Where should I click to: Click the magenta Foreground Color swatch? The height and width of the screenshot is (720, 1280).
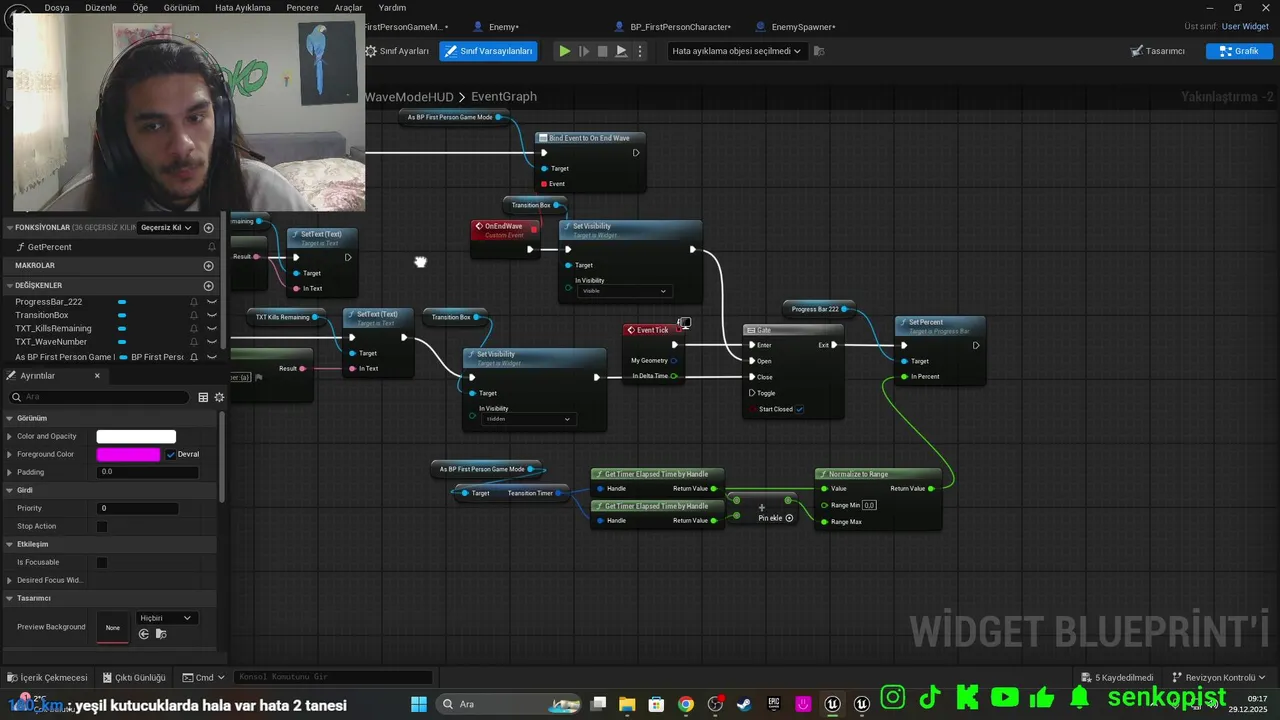(128, 454)
